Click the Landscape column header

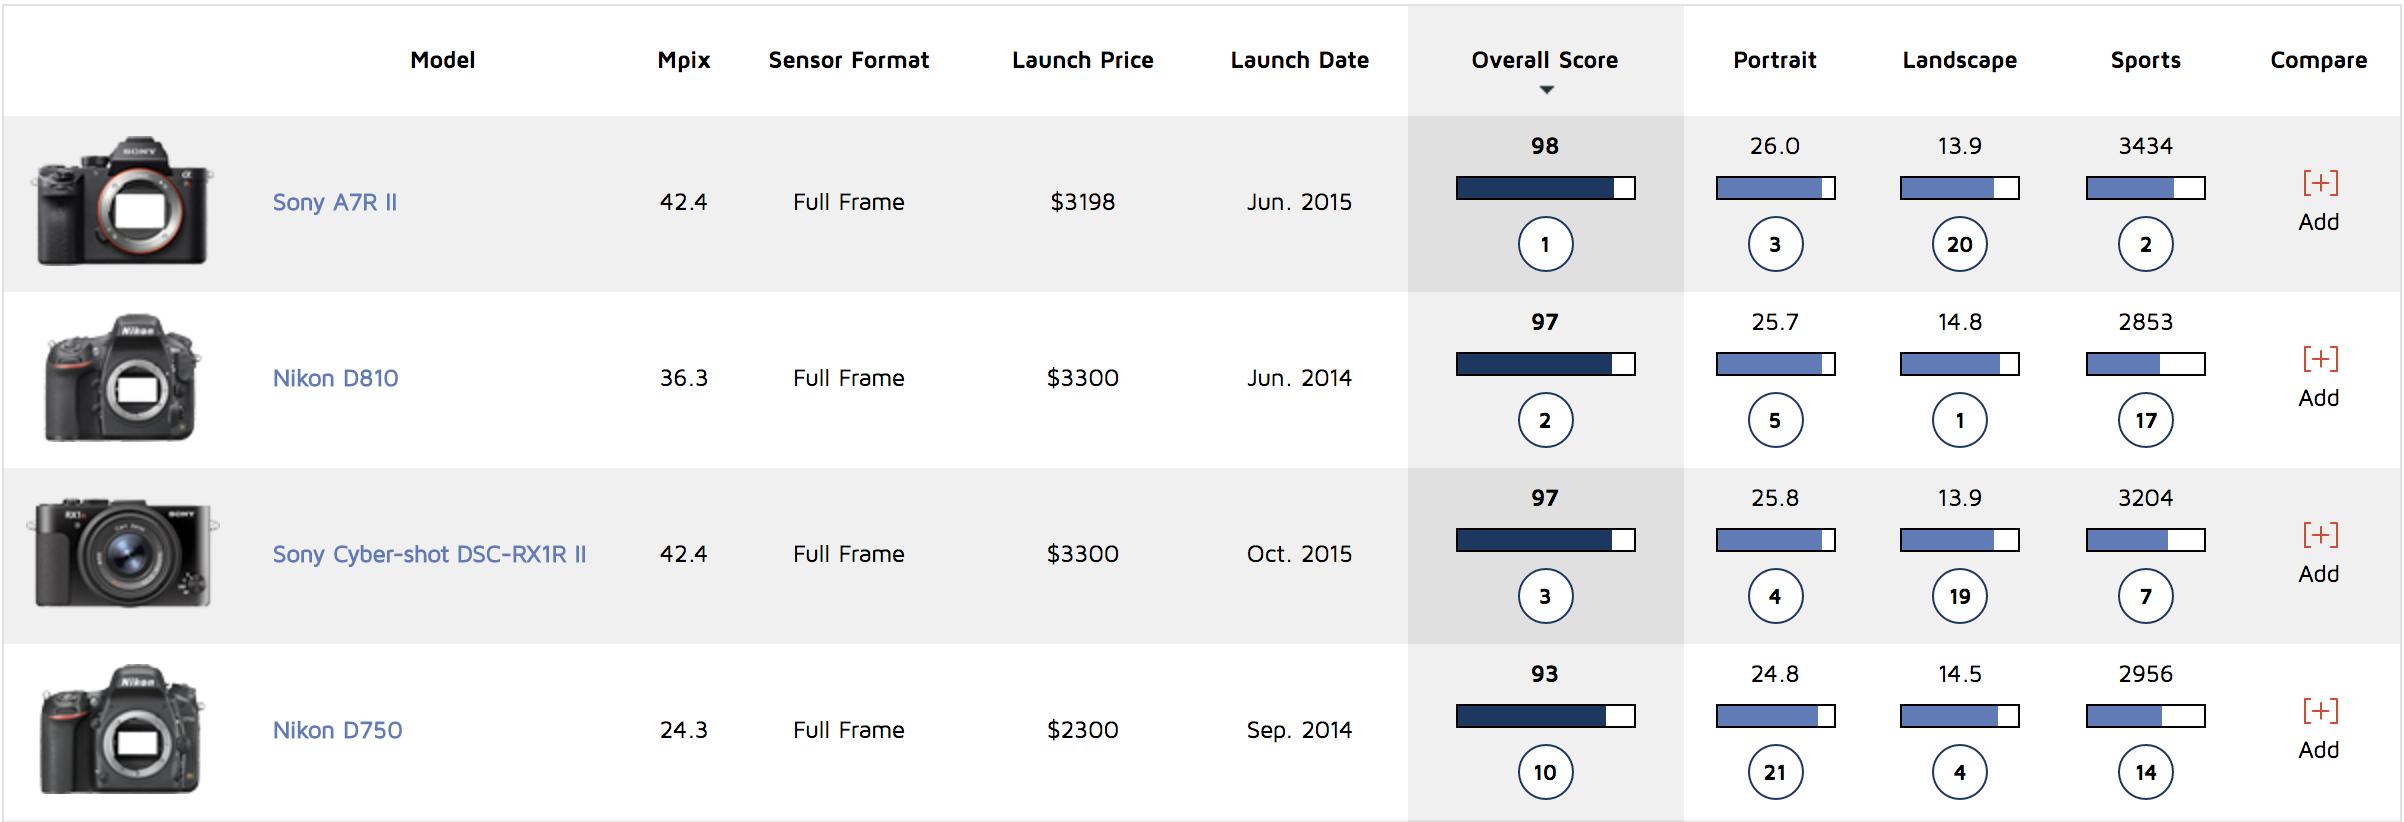1959,60
